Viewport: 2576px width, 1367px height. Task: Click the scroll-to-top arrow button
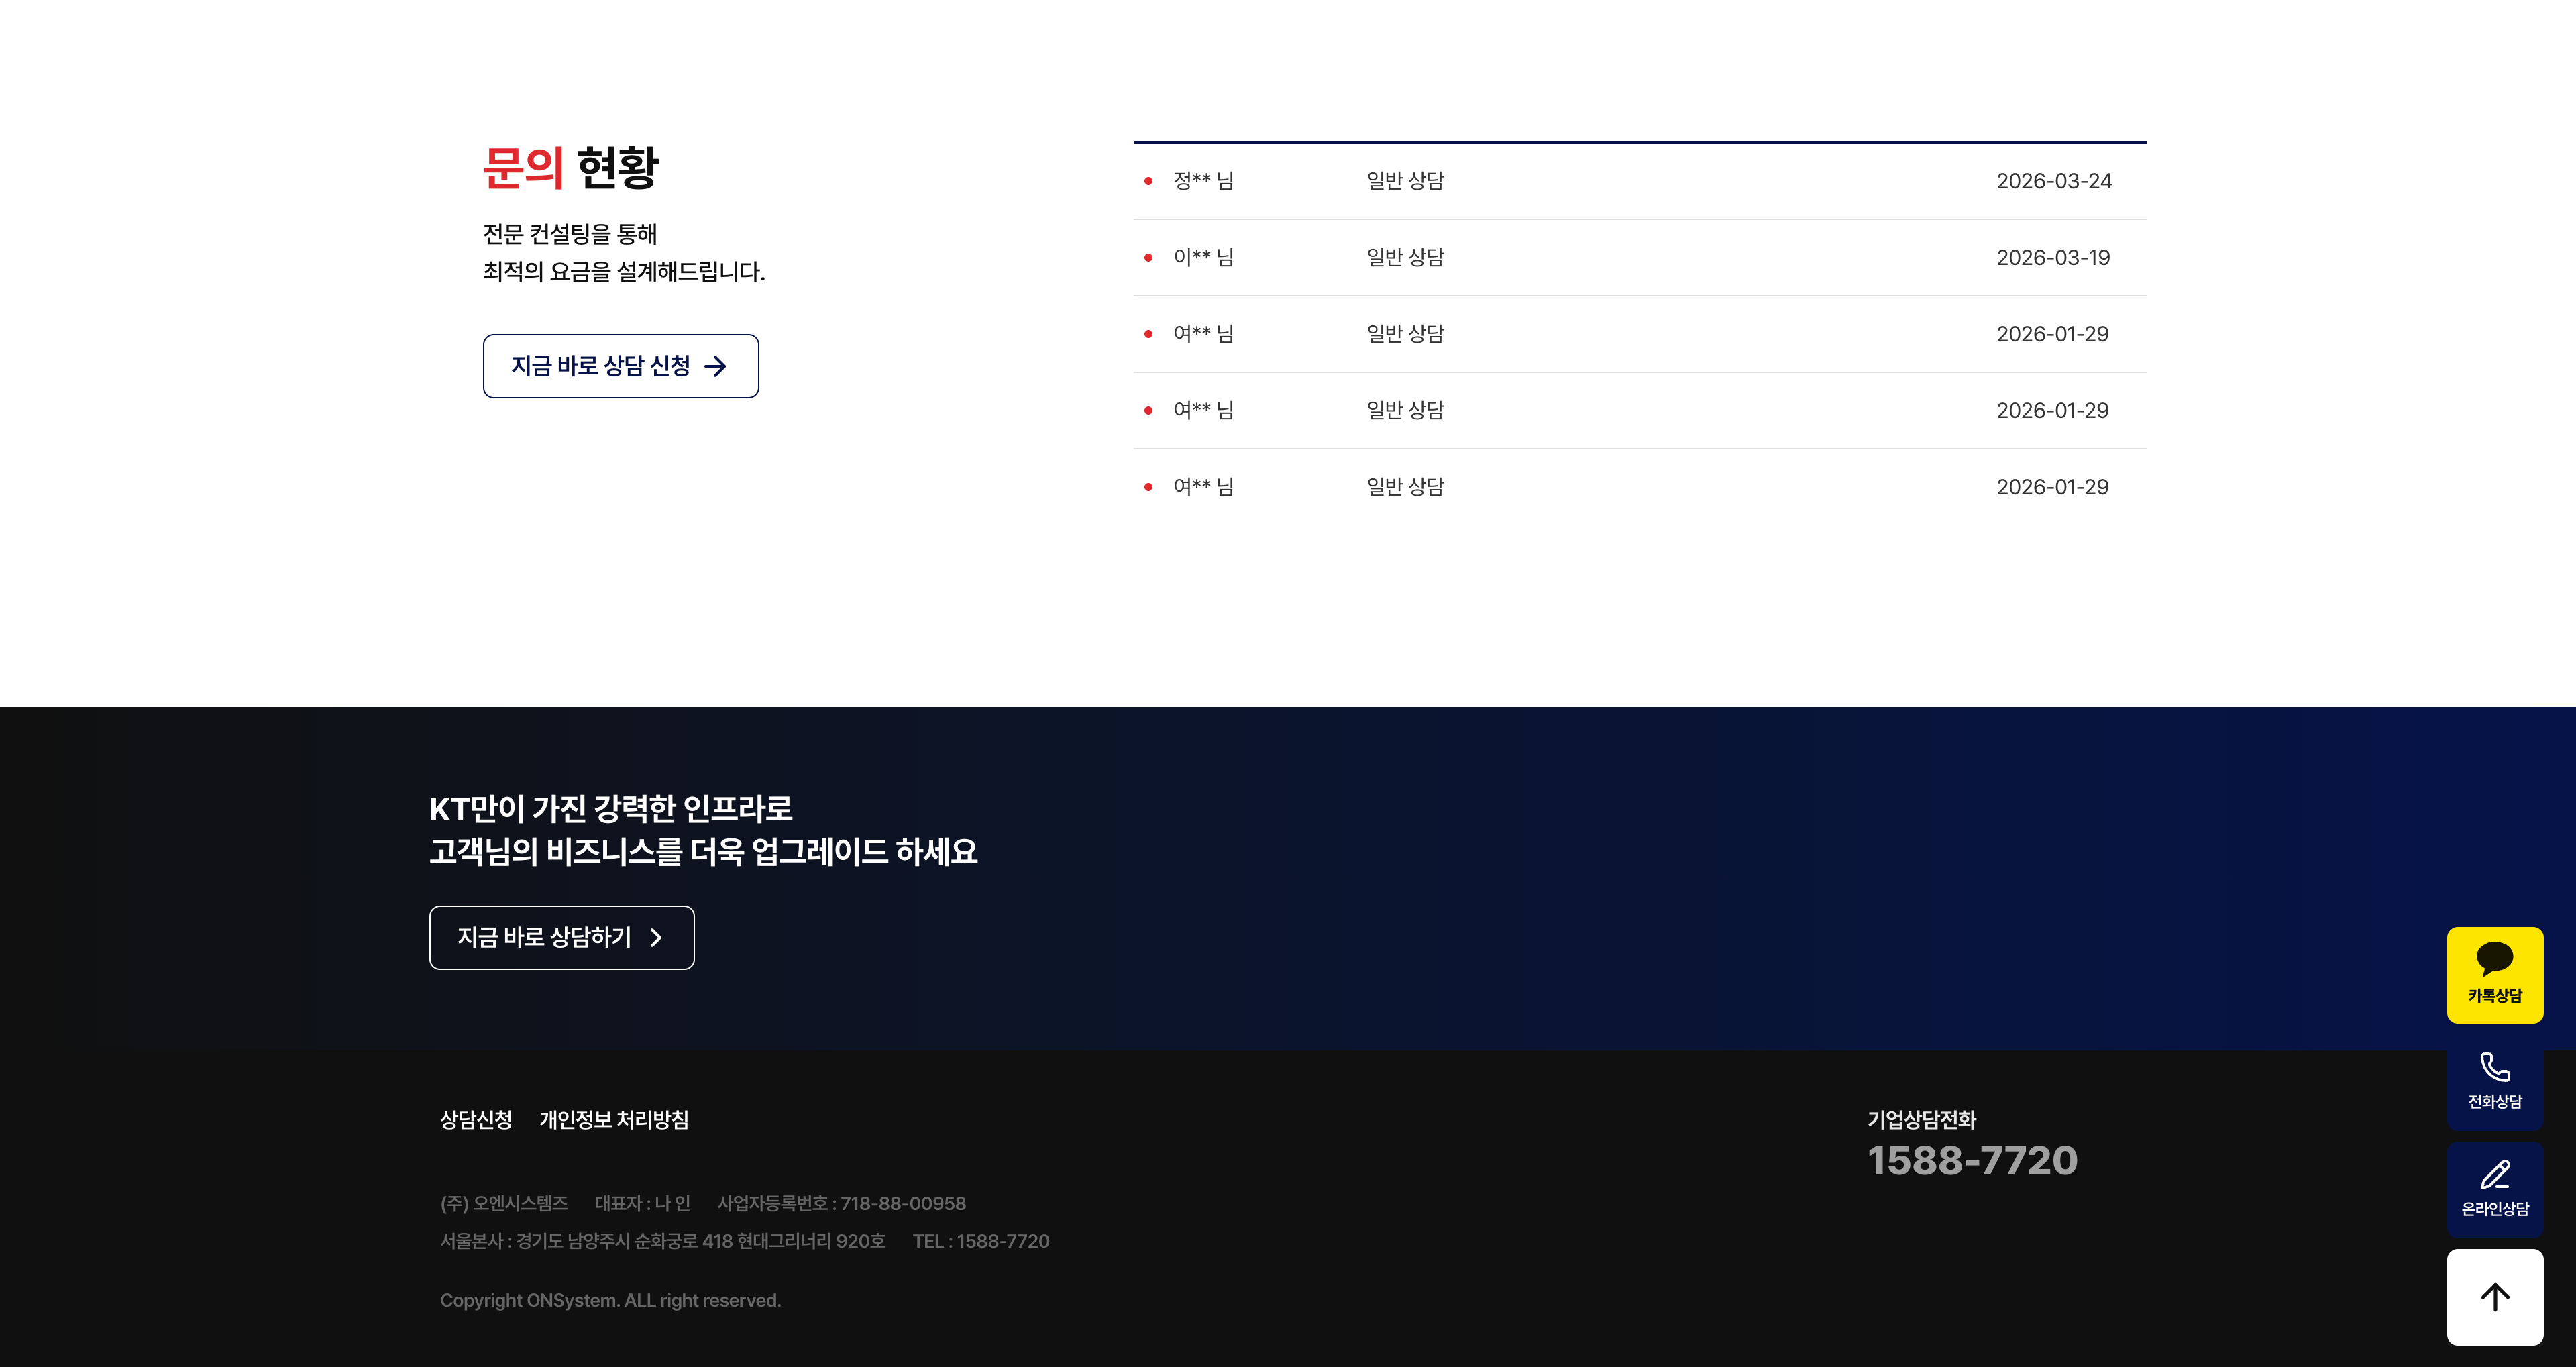2494,1296
